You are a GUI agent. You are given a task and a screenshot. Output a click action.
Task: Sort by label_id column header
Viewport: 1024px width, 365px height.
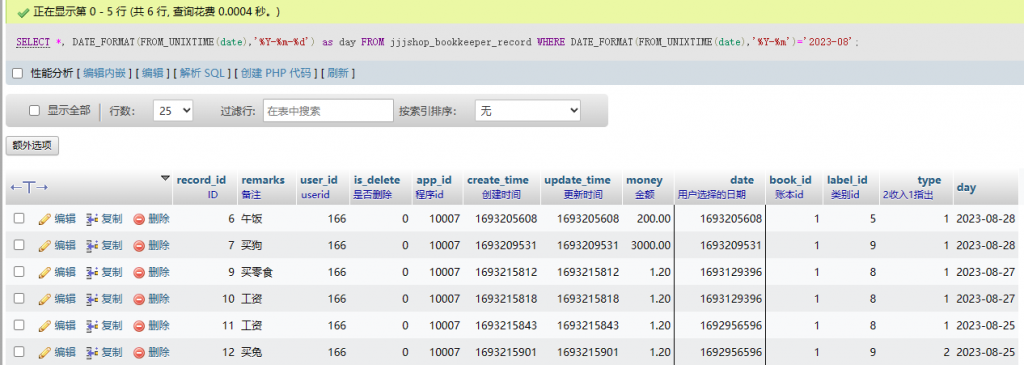click(847, 180)
